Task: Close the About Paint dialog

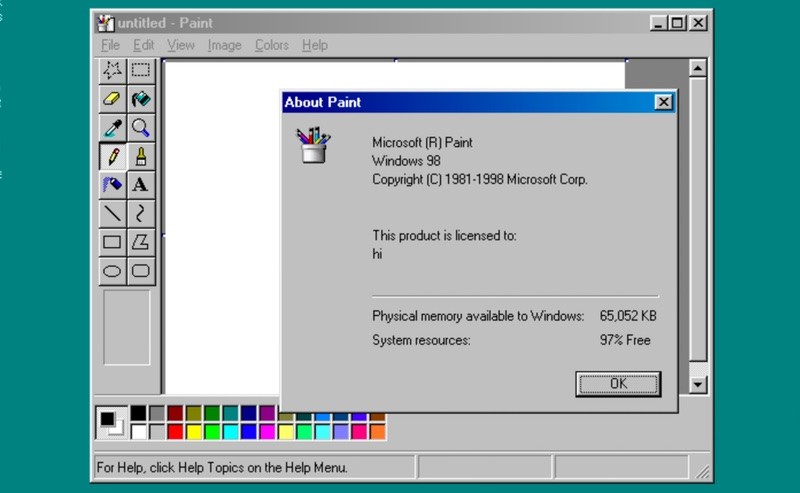Action: click(663, 102)
